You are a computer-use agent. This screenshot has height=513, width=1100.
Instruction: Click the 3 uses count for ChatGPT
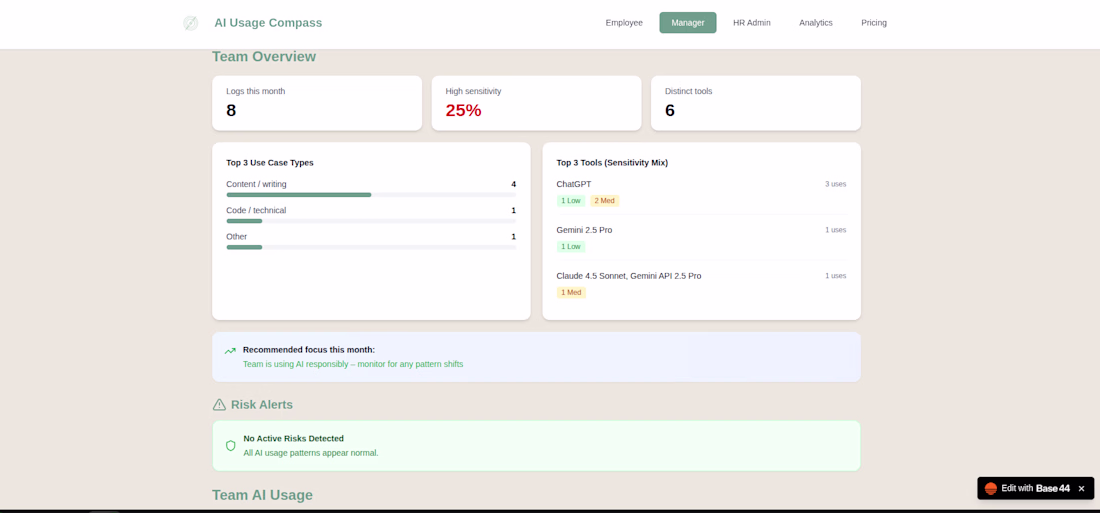tap(836, 184)
